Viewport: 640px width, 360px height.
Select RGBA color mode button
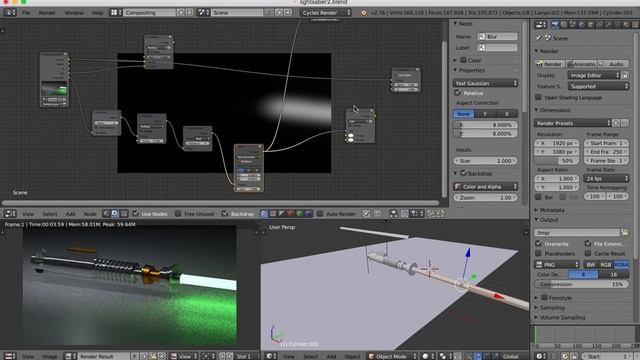point(622,264)
